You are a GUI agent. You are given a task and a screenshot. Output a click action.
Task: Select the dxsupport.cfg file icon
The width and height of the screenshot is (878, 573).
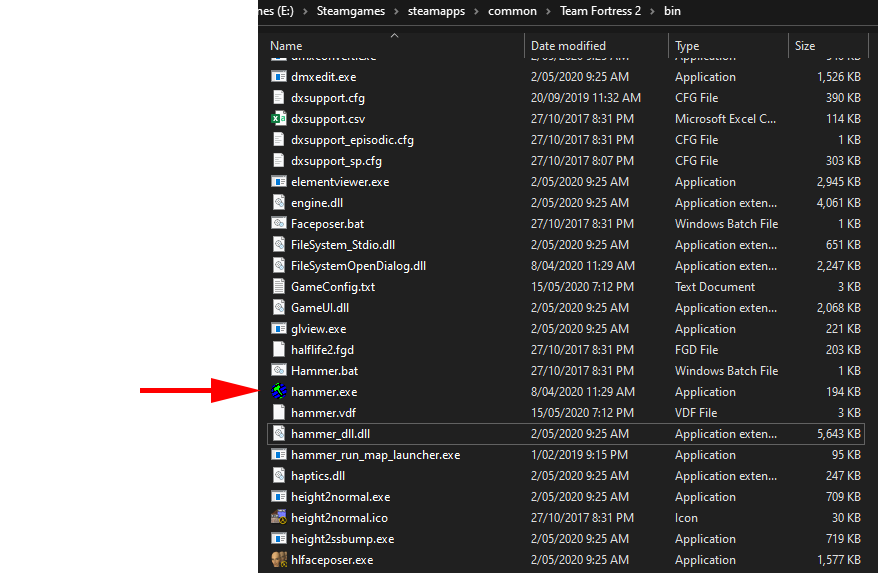tap(279, 97)
